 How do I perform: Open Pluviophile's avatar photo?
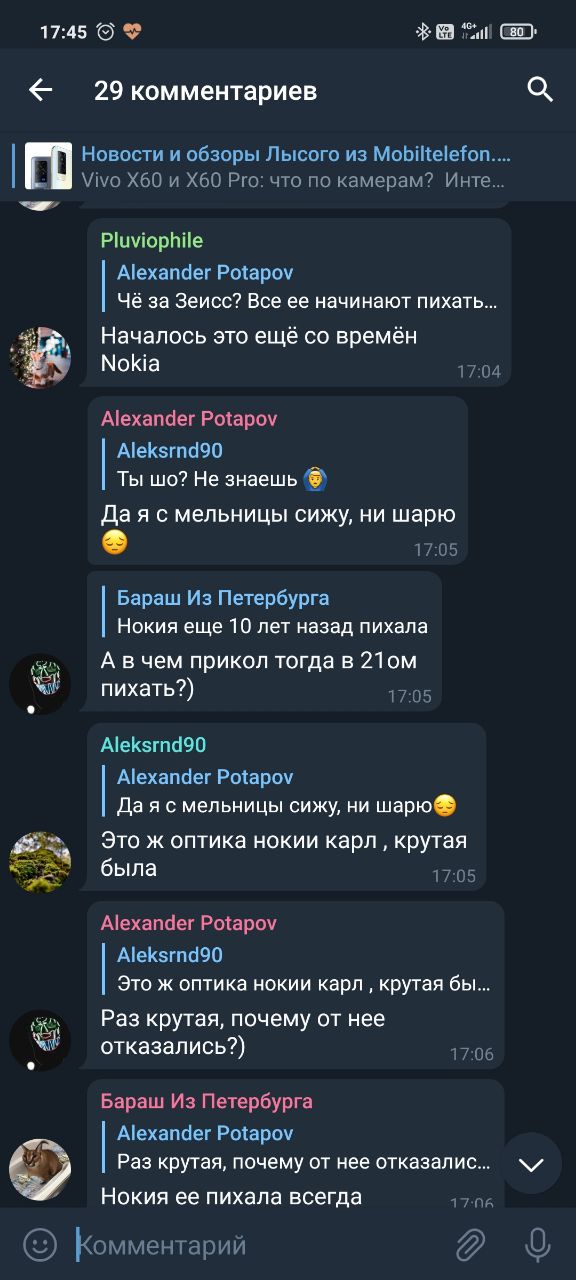[40, 357]
